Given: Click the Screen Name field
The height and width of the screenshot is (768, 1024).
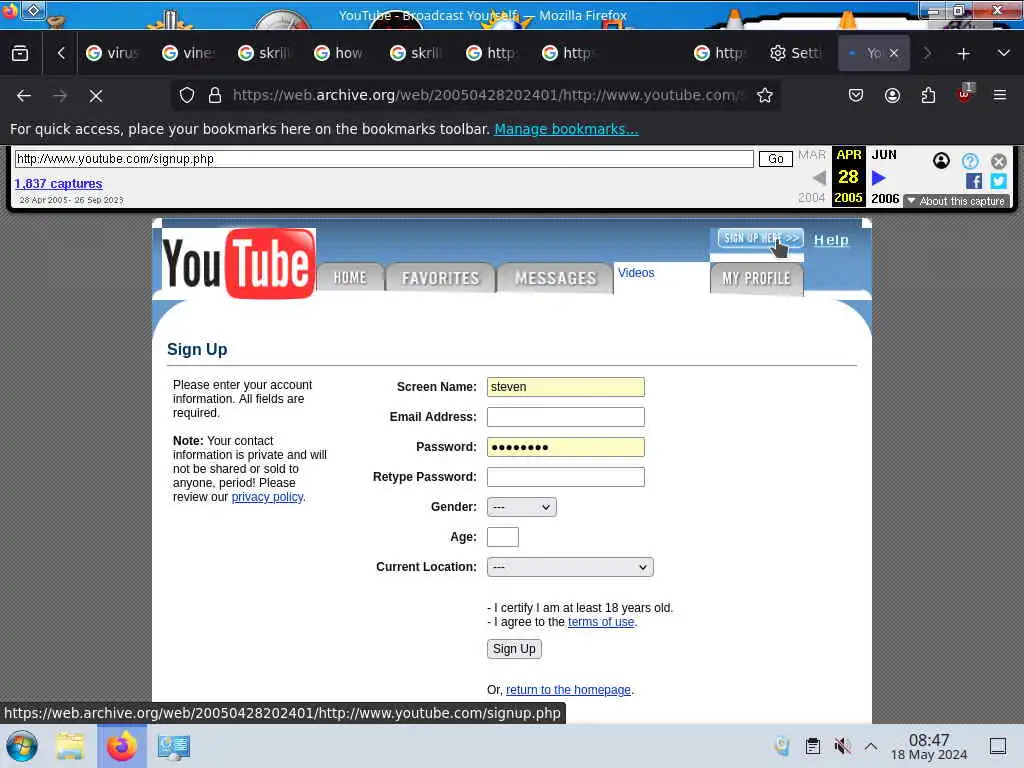Looking at the screenshot, I should [x=566, y=387].
